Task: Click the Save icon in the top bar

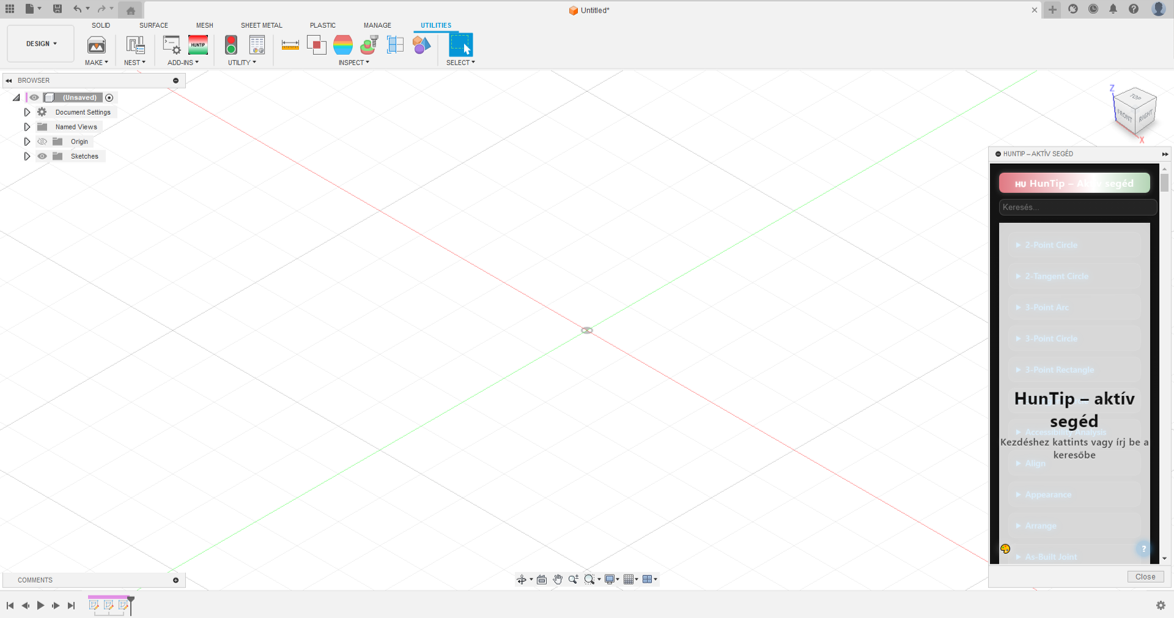Action: coord(57,9)
